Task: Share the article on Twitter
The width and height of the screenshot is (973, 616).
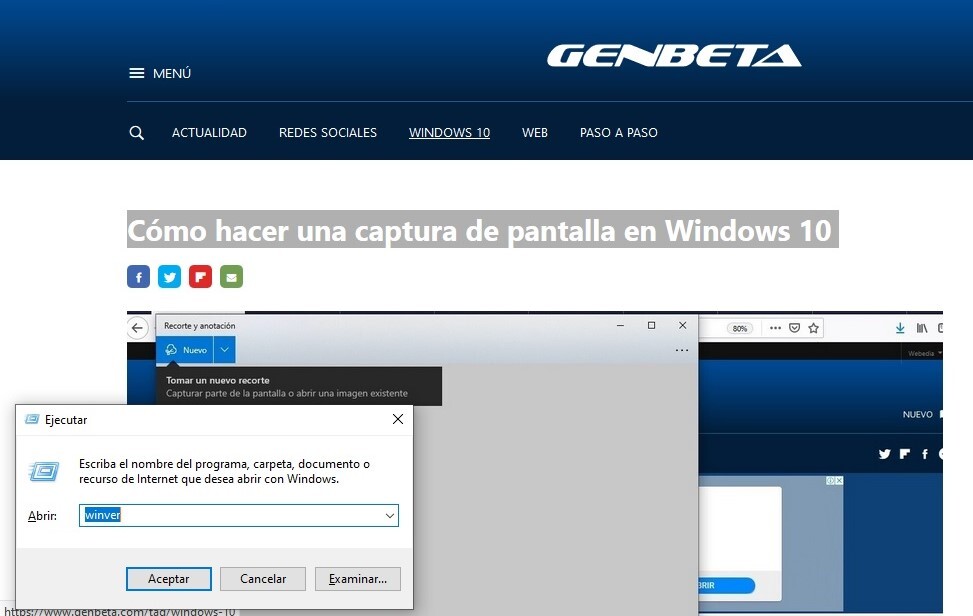Action: [169, 277]
